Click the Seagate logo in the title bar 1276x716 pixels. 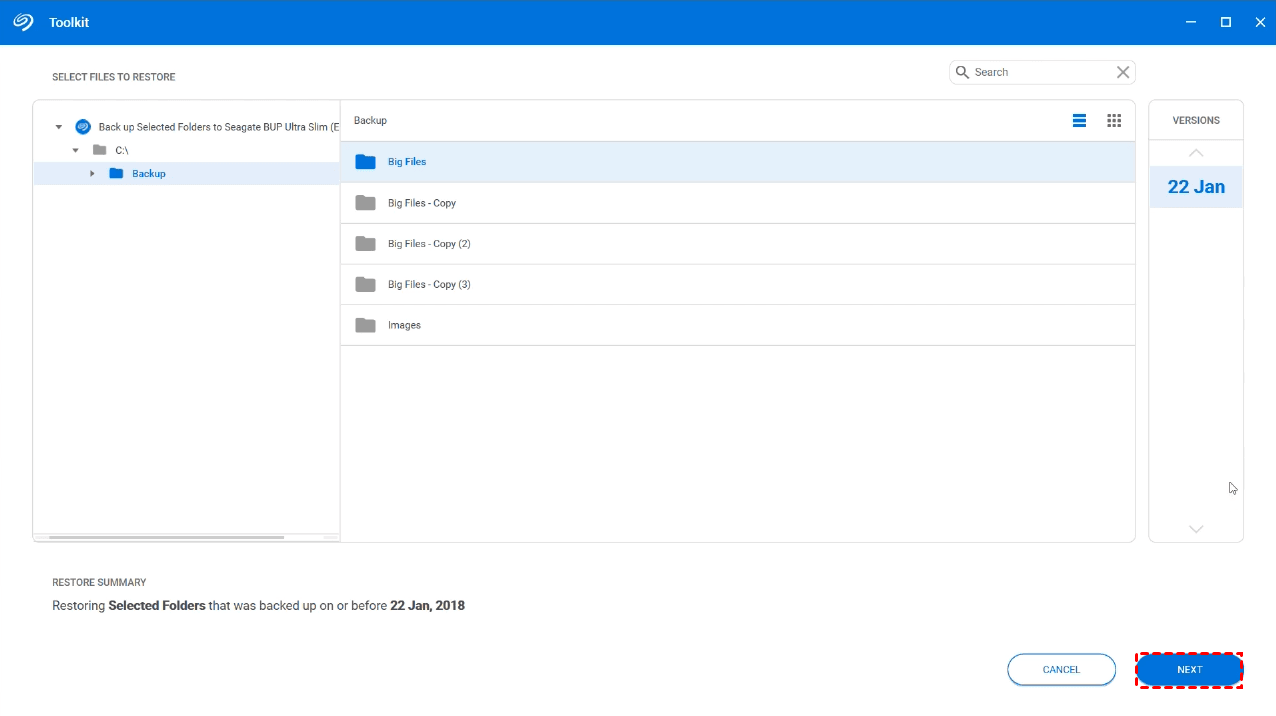tap(22, 21)
